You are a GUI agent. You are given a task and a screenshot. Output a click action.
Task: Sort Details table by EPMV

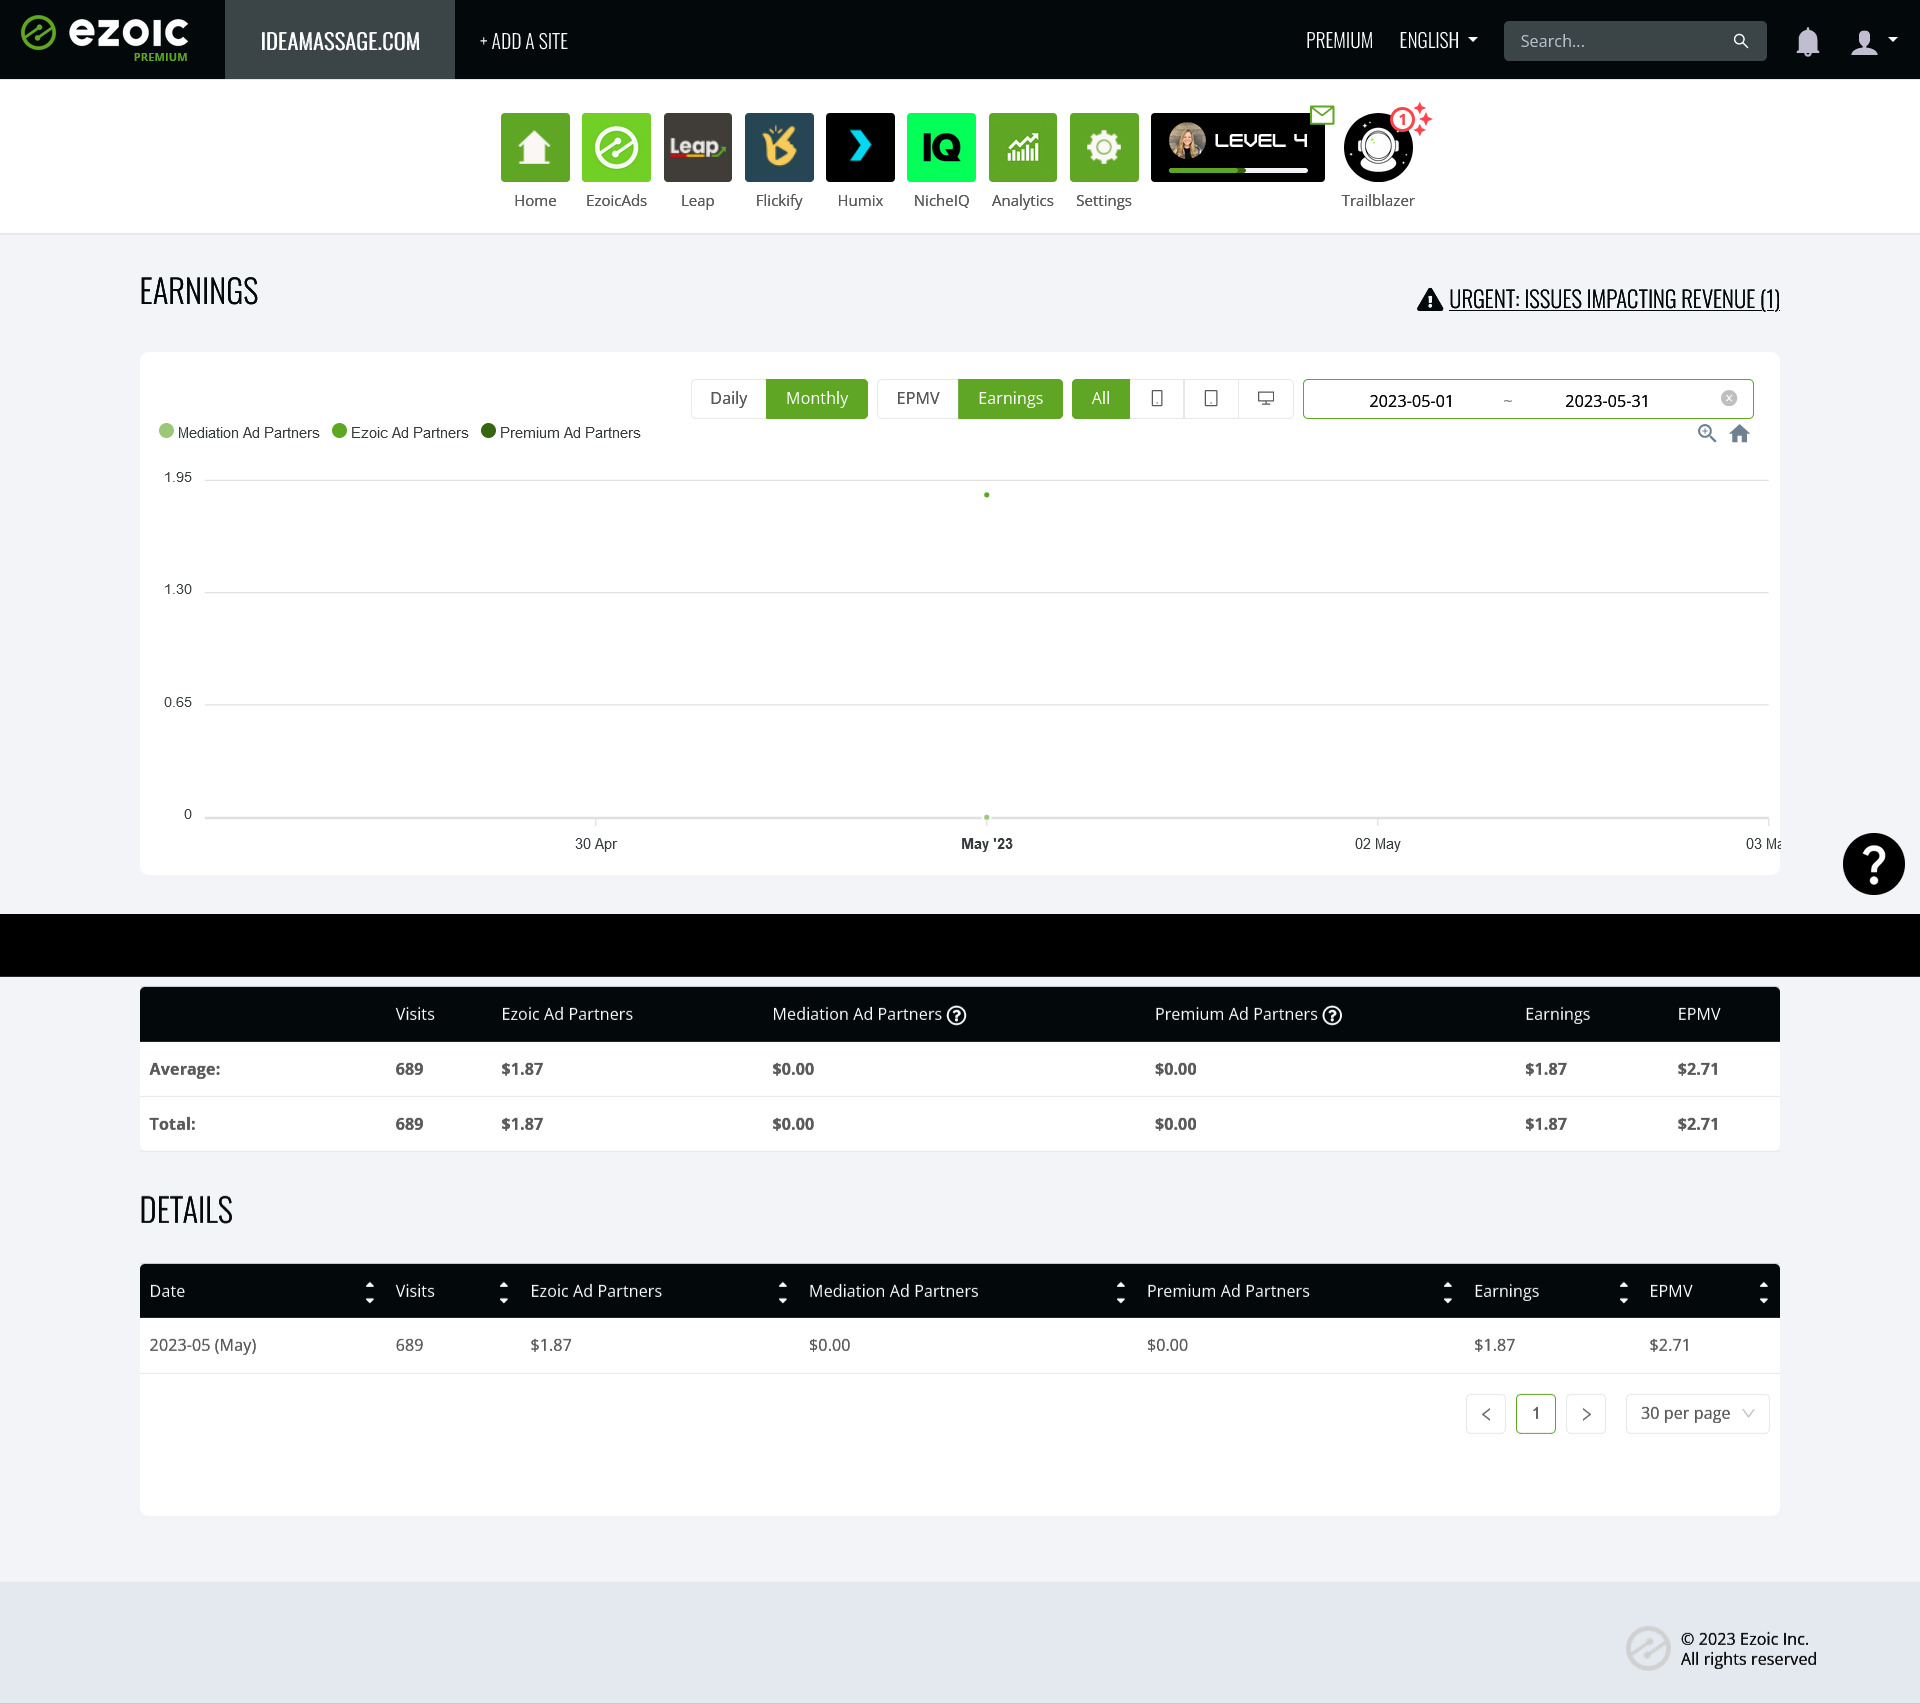tap(1763, 1292)
